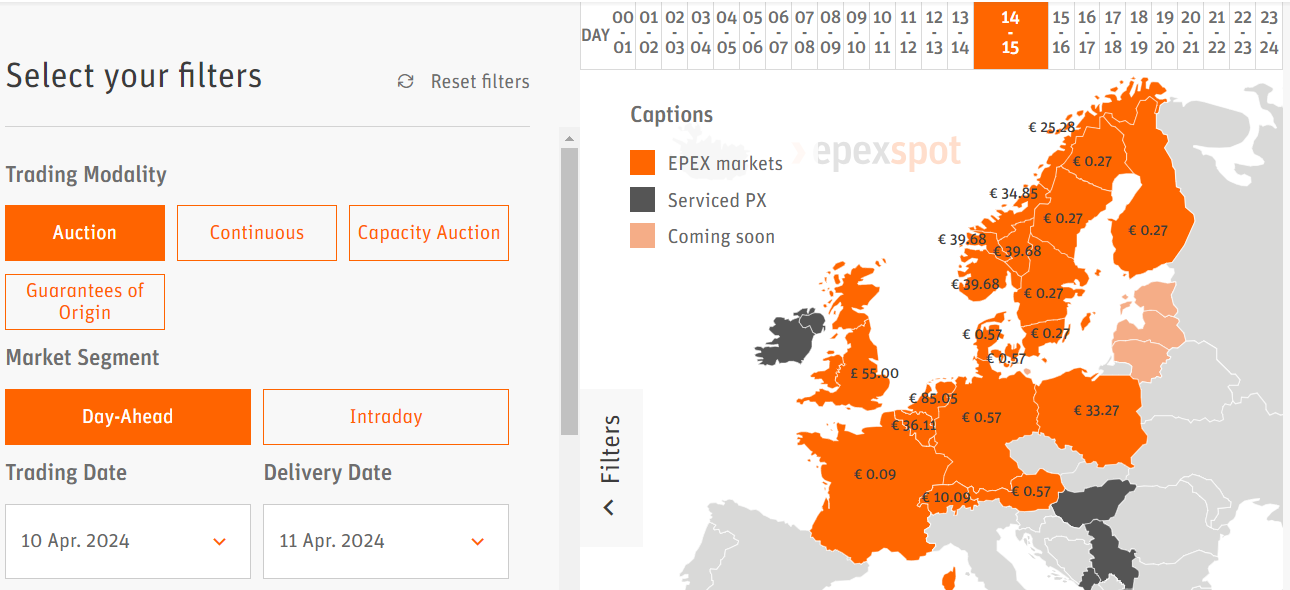This screenshot has width=1290, height=590.
Task: Click the Reset filters refresh icon
Action: [x=405, y=82]
